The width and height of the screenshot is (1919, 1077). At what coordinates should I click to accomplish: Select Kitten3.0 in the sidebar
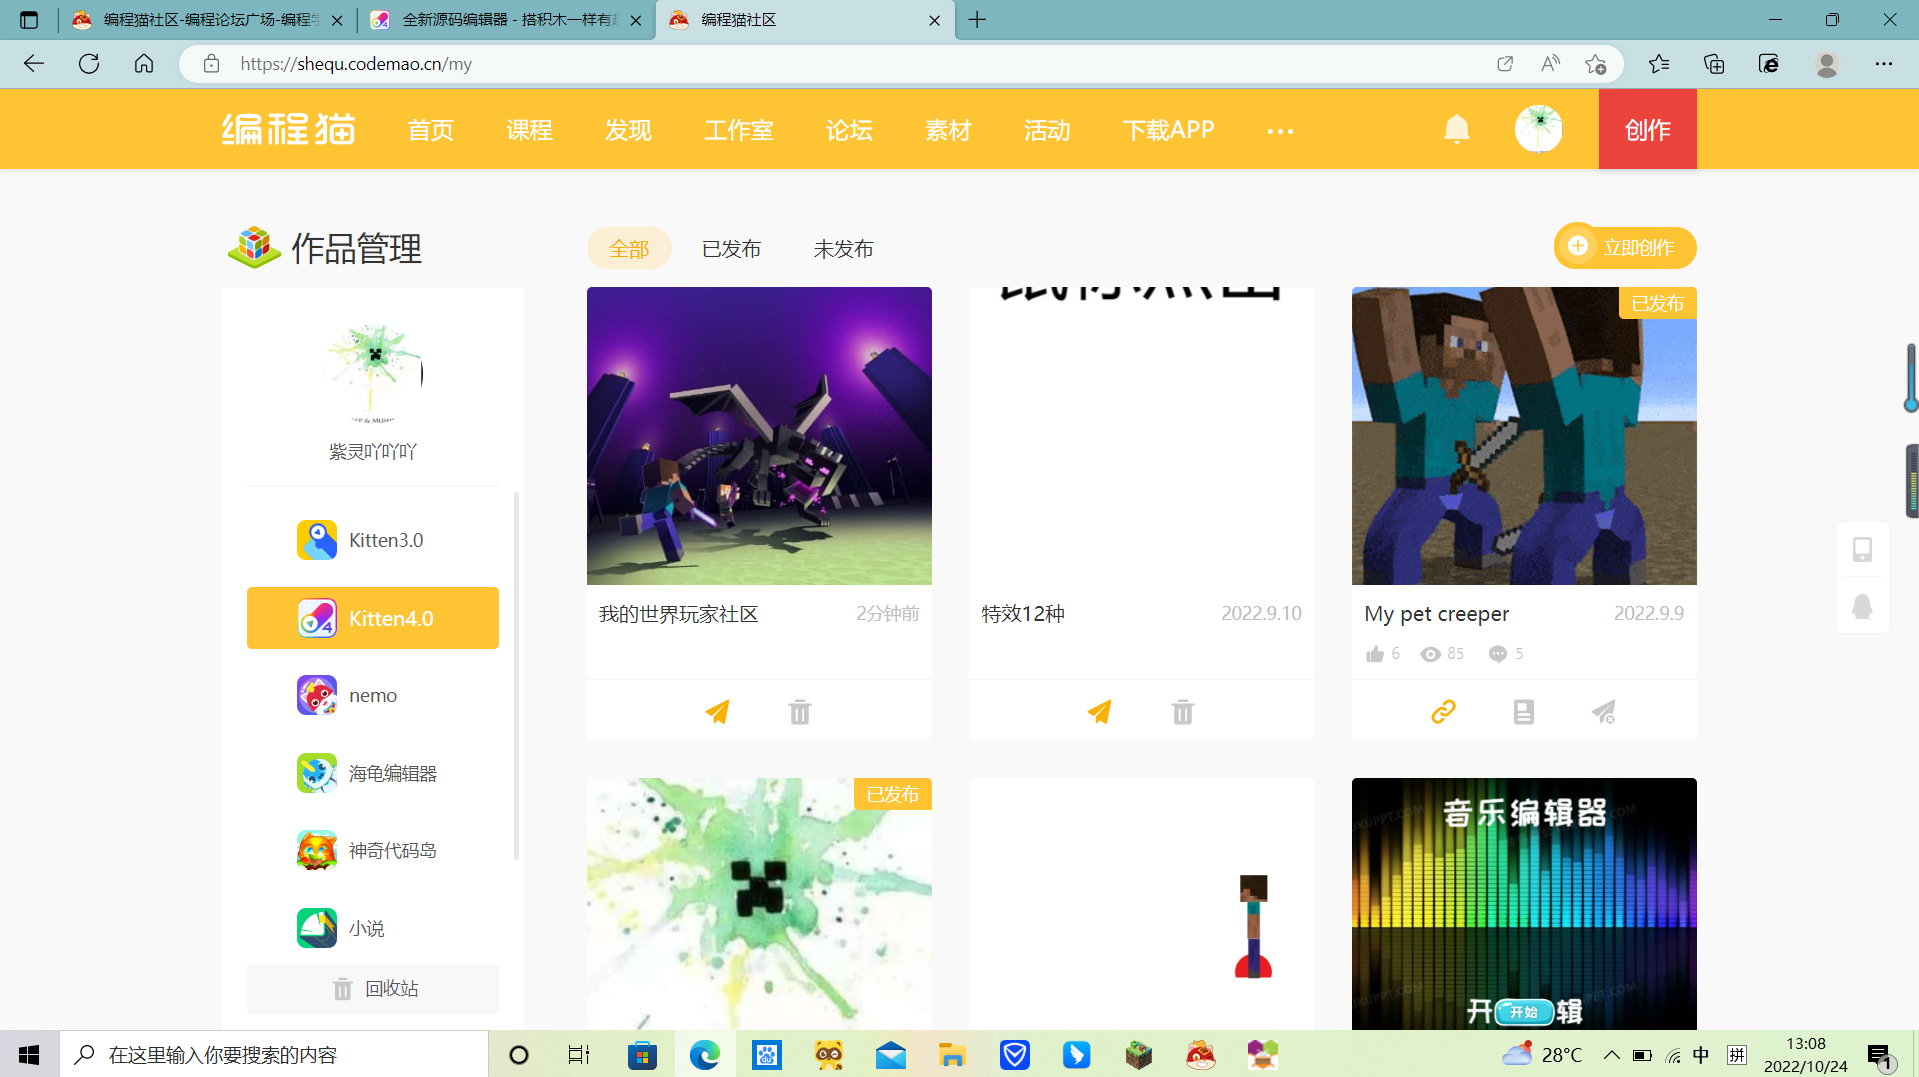tap(373, 540)
